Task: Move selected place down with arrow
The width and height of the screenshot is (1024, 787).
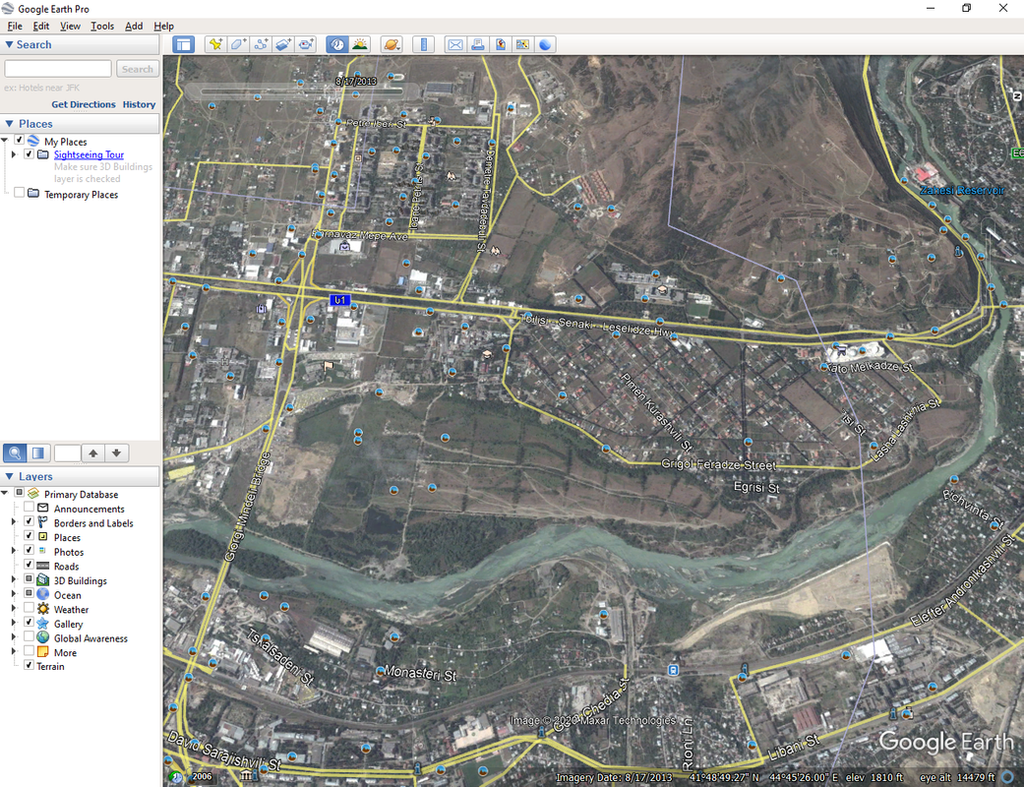Action: pyautogui.click(x=116, y=453)
